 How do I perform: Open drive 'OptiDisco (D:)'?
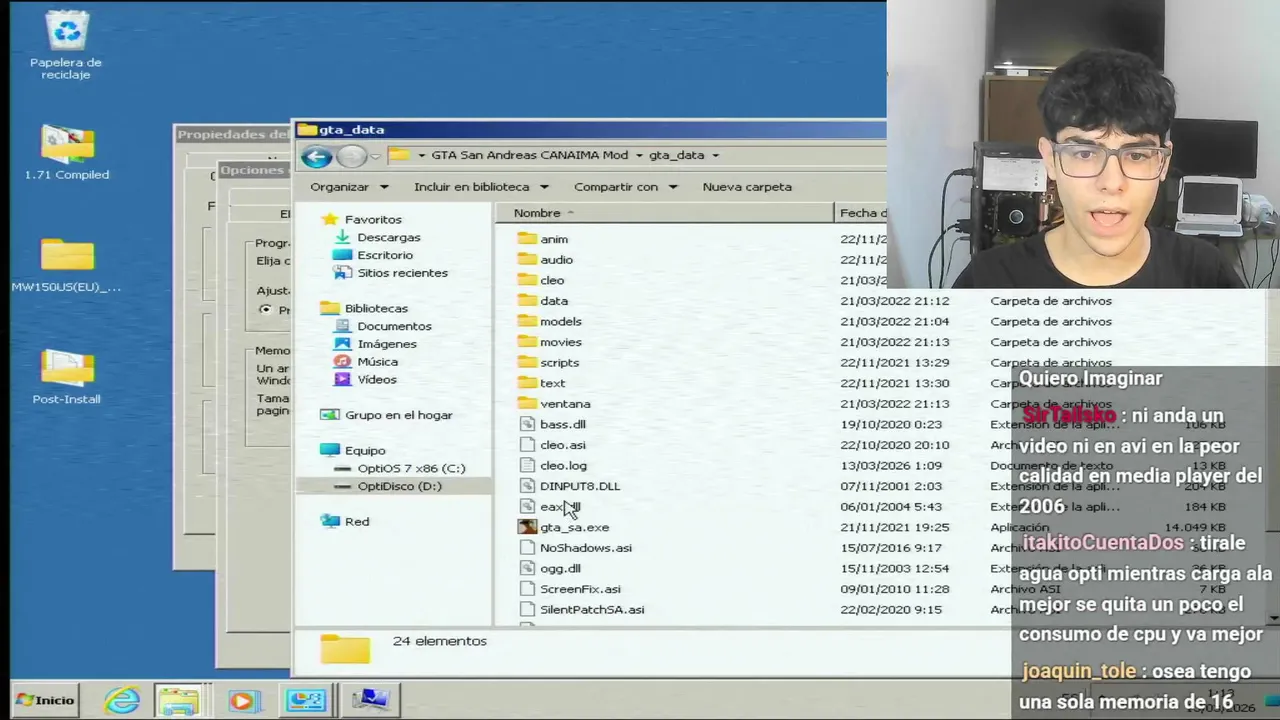point(399,486)
